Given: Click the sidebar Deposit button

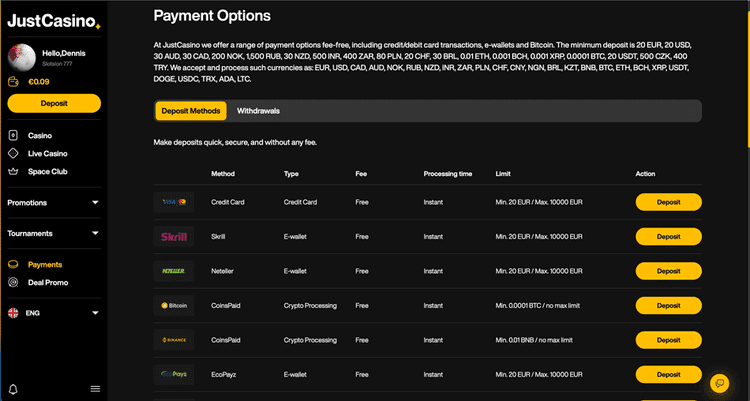Looking at the screenshot, I should point(54,103).
